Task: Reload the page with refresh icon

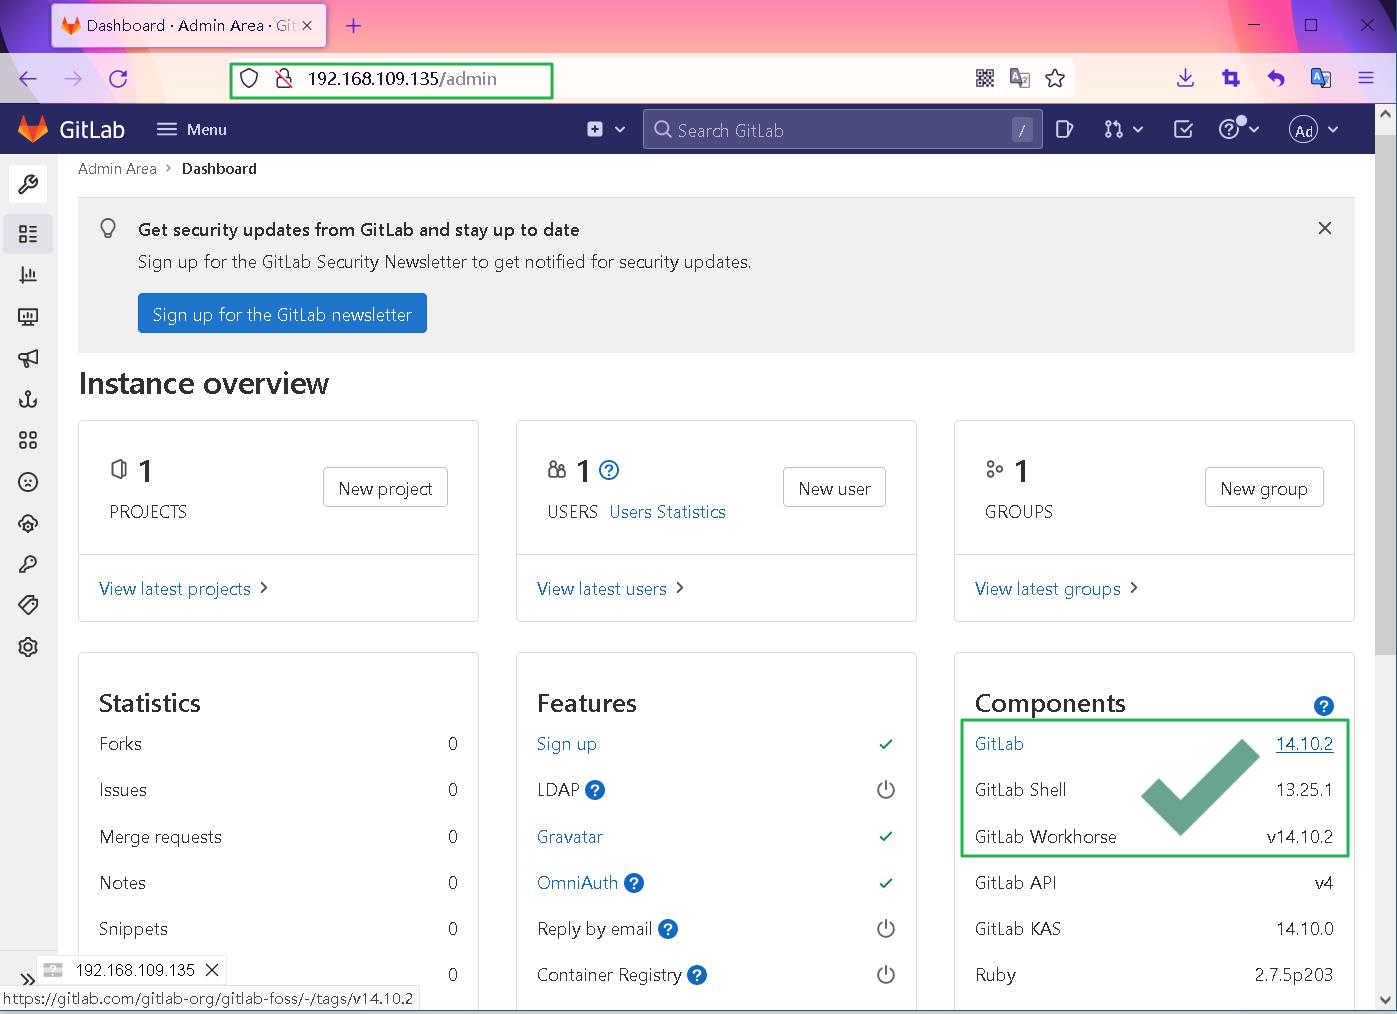Action: [x=118, y=78]
